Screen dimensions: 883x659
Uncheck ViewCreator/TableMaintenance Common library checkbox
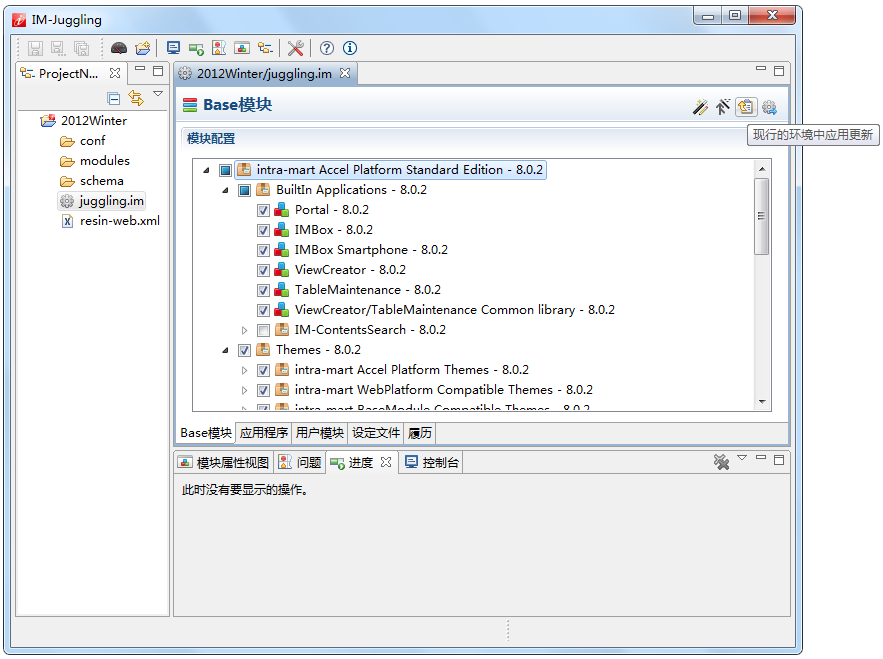click(x=263, y=310)
